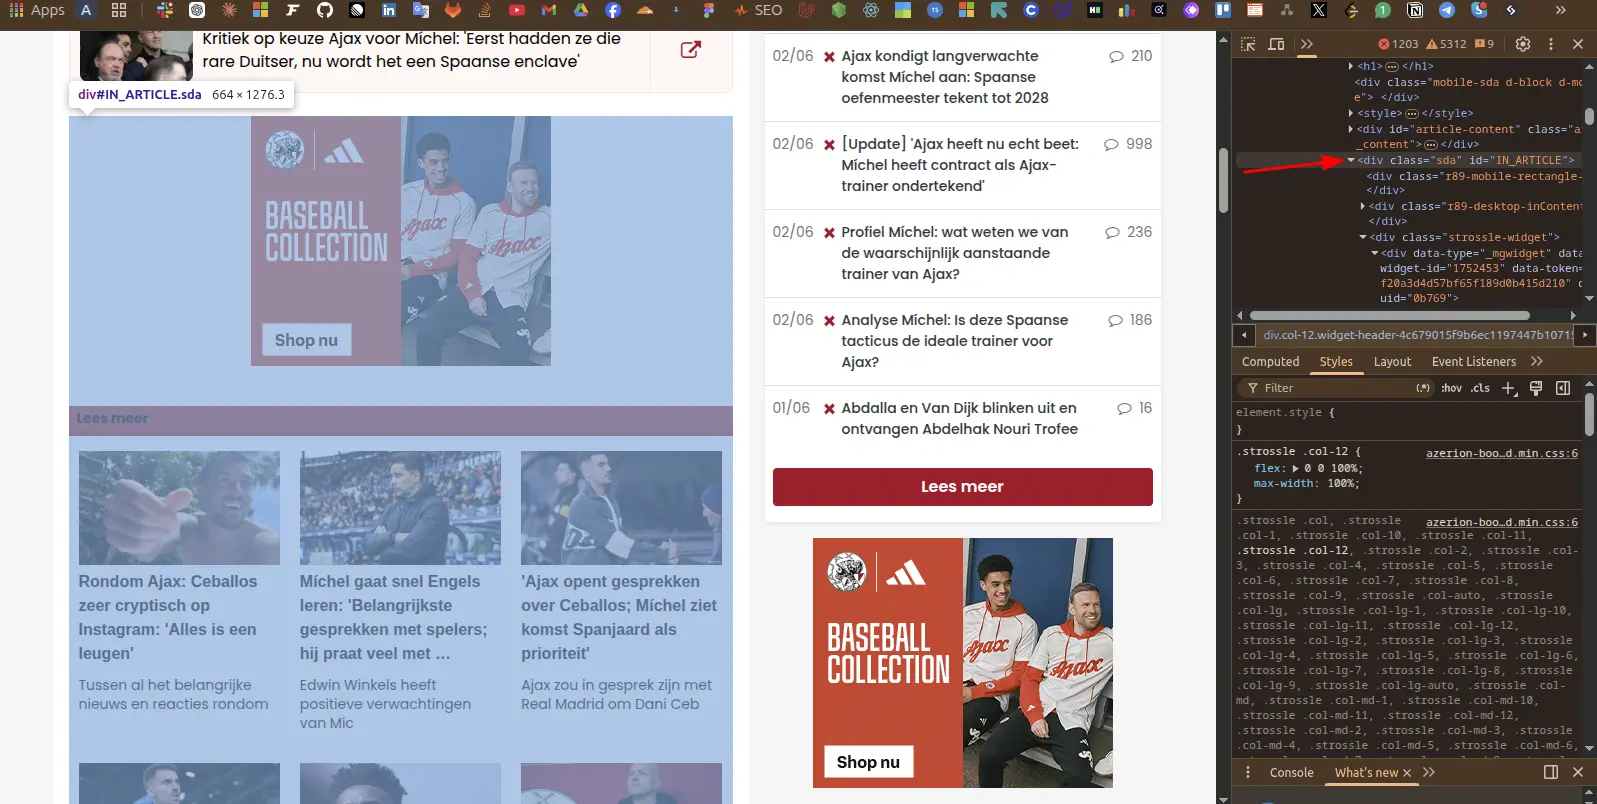Open the Apps bookmark shortcut
1597x804 pixels.
[x=37, y=10]
